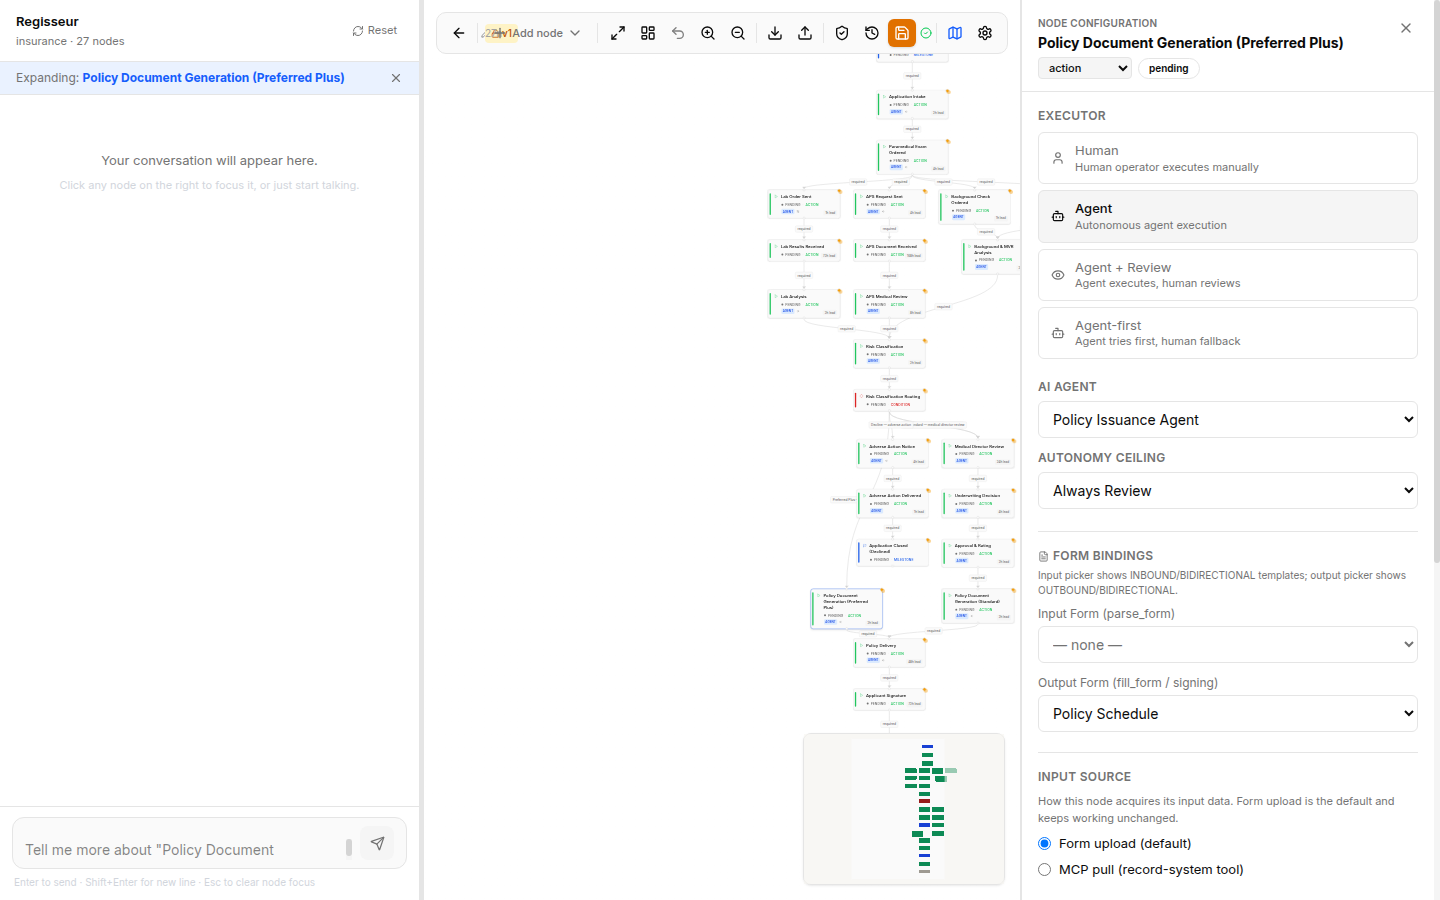Select Agent + Review executor option
The image size is (1440, 900).
[1228, 274]
